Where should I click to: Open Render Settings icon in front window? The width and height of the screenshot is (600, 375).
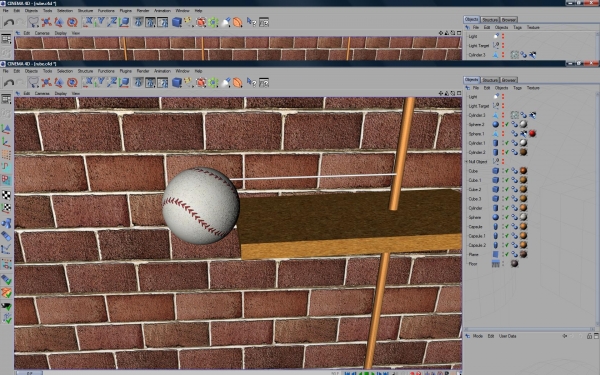pyautogui.click(x=163, y=82)
